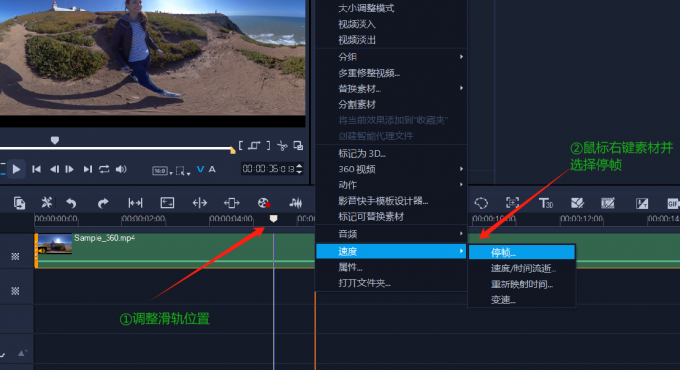Choose 标记可替换素材 menu entry
Image resolution: width=680 pixels, height=370 pixels.
tap(371, 216)
